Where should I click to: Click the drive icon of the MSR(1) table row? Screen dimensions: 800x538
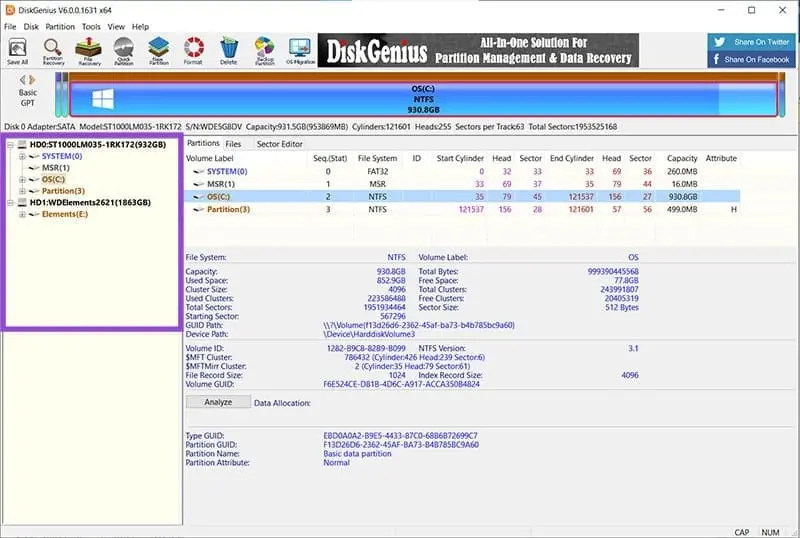[199, 184]
